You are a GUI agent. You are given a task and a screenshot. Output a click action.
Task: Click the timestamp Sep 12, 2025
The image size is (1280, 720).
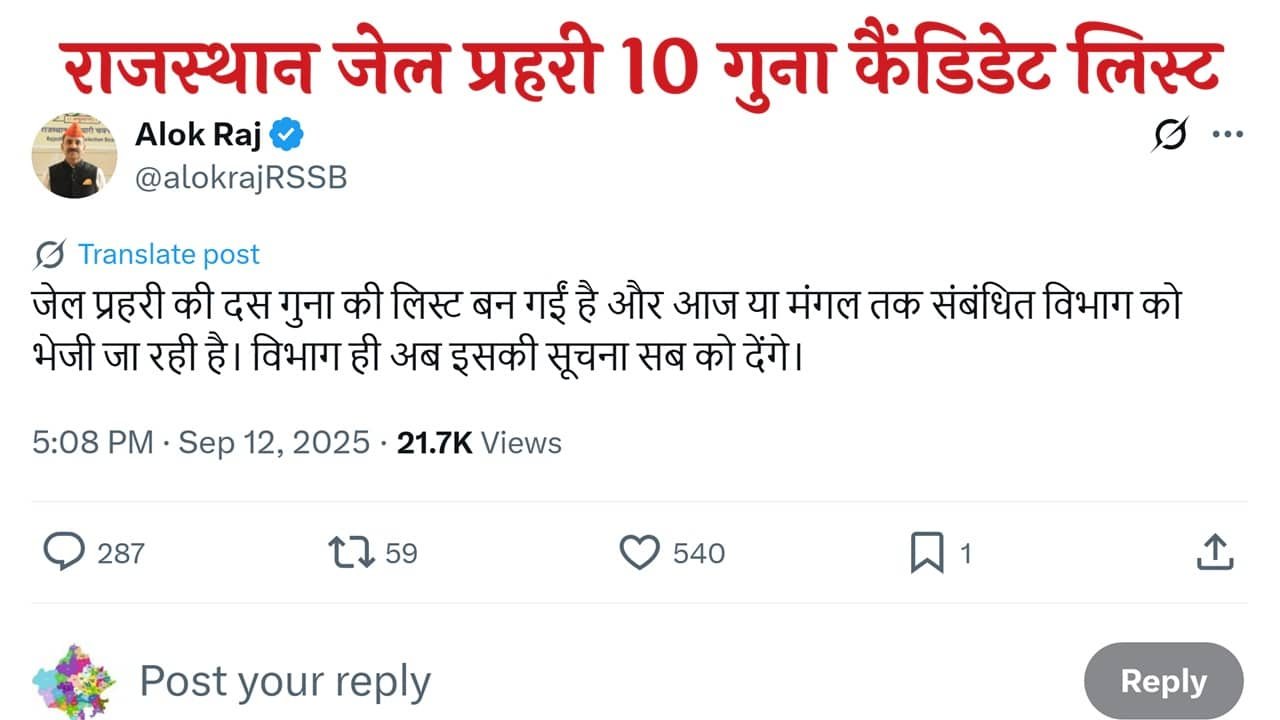(272, 442)
